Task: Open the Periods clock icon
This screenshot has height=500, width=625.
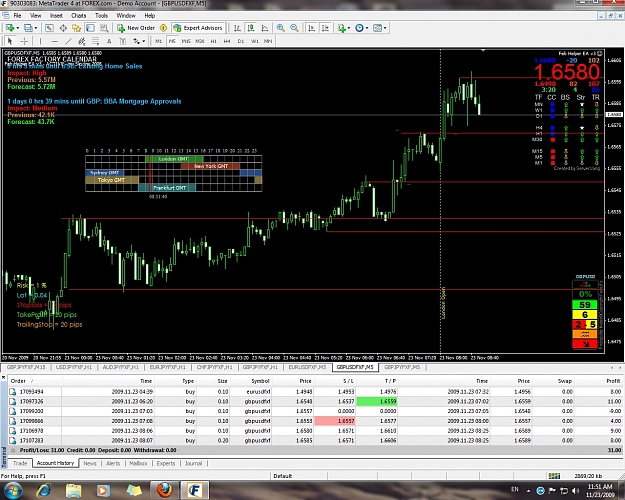Action: coord(359,28)
